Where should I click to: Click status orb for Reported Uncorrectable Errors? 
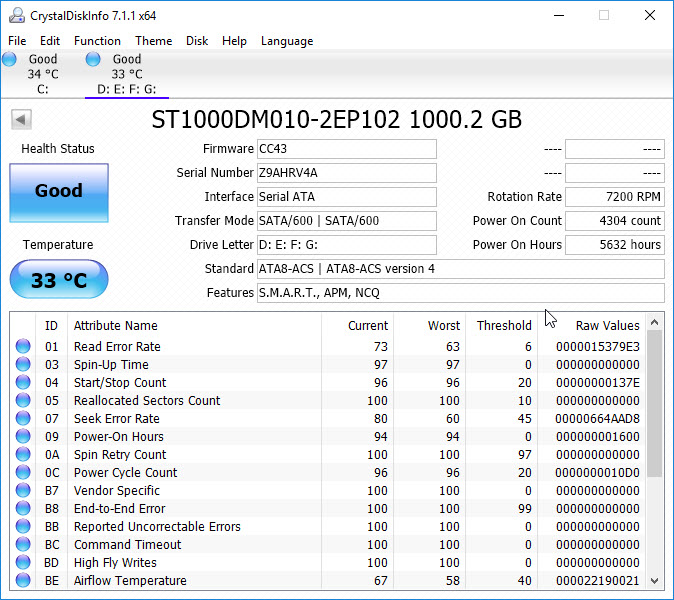tap(23, 527)
